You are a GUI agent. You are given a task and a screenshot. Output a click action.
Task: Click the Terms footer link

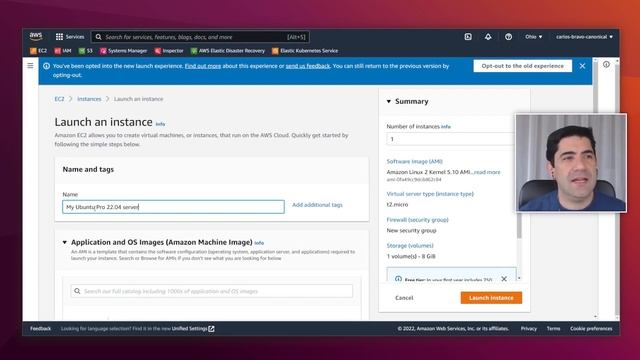pos(553,329)
